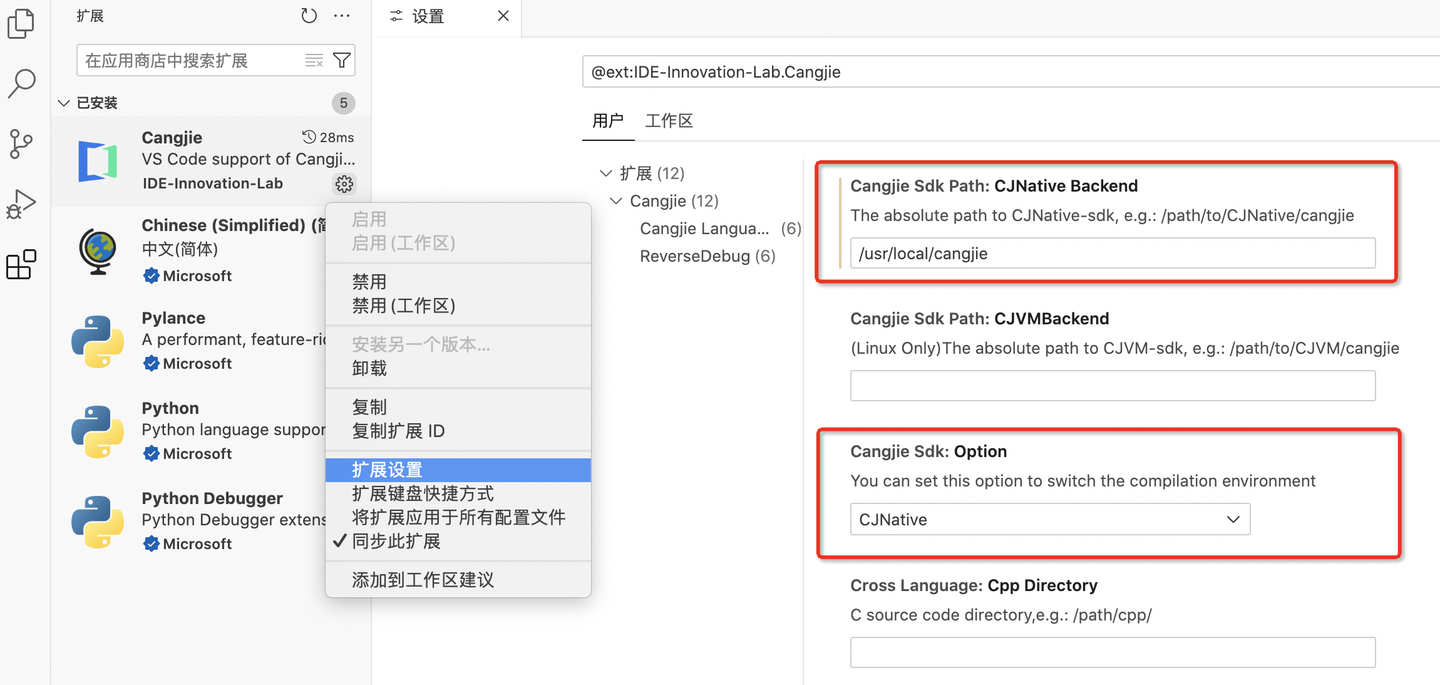
Task: Toggle the 同步此扩展 checked menu item
Action: [396, 541]
